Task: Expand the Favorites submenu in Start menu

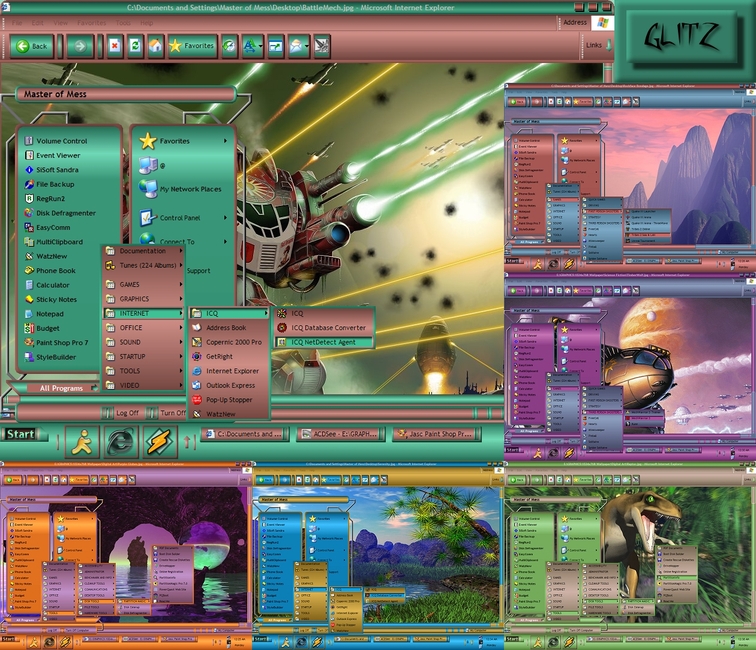Action: tap(183, 141)
